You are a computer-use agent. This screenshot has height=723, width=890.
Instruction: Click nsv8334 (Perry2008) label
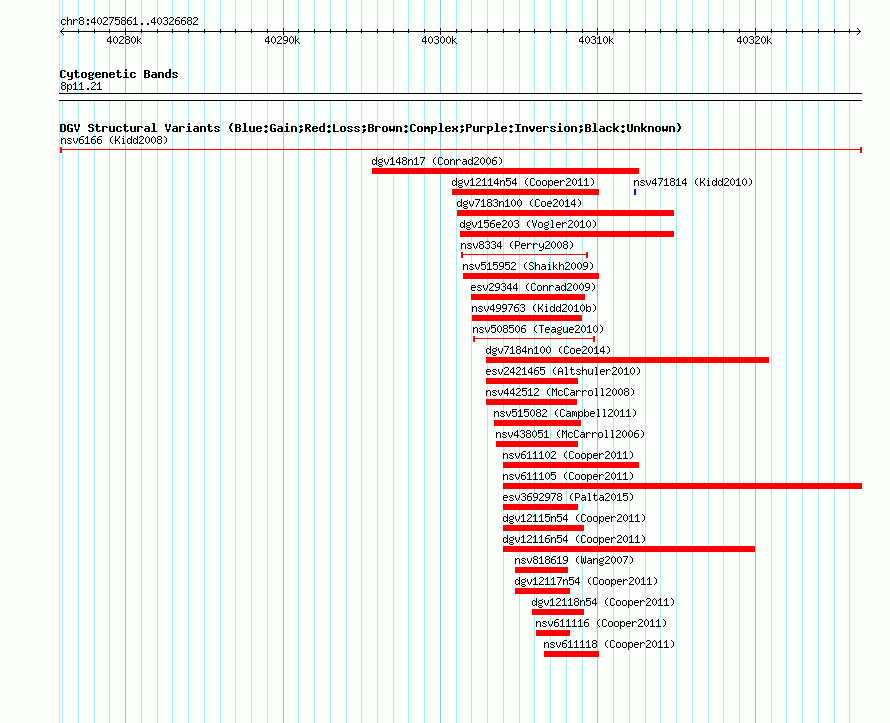(517, 245)
